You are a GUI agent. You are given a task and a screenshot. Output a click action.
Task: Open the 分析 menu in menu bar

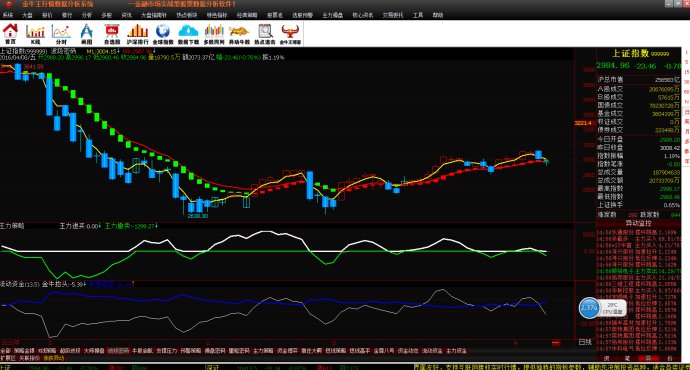pyautogui.click(x=87, y=15)
